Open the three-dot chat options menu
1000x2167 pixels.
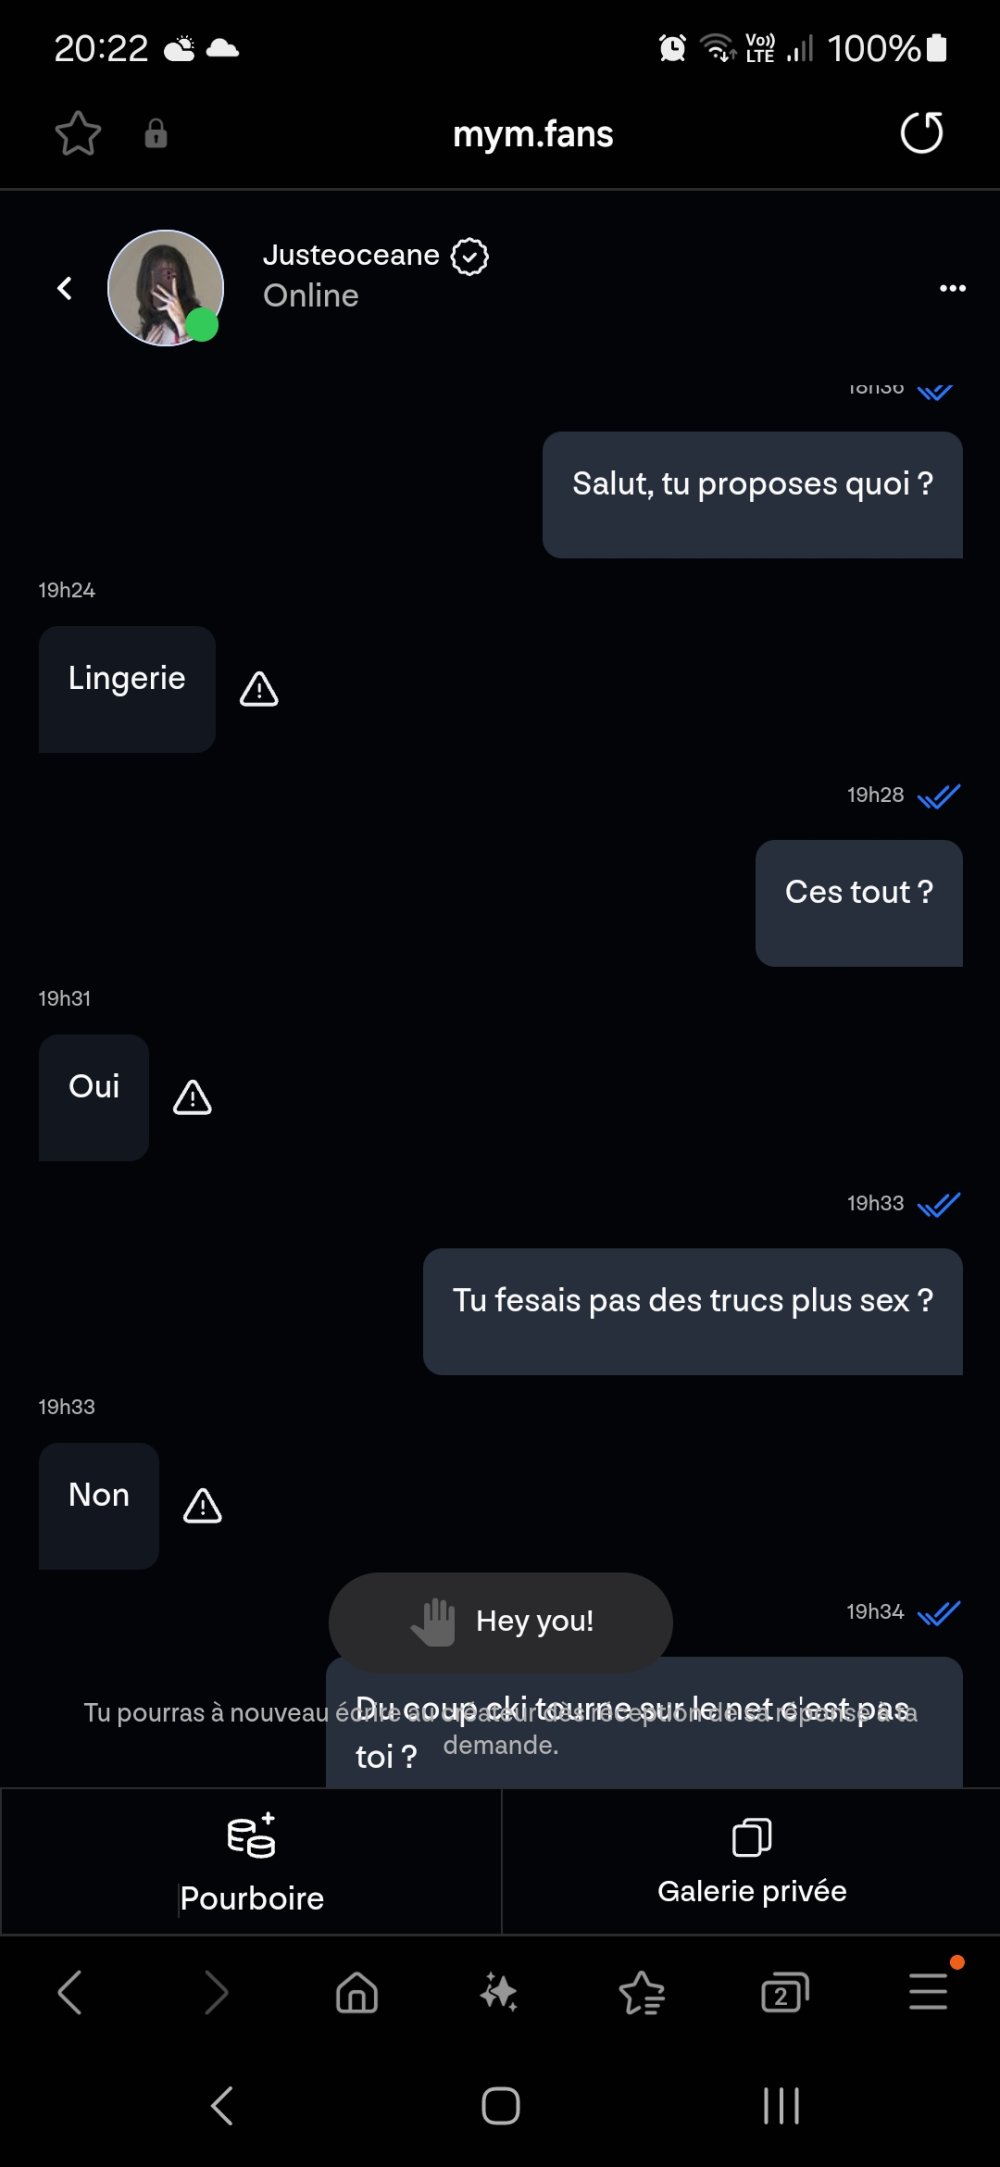pos(952,288)
